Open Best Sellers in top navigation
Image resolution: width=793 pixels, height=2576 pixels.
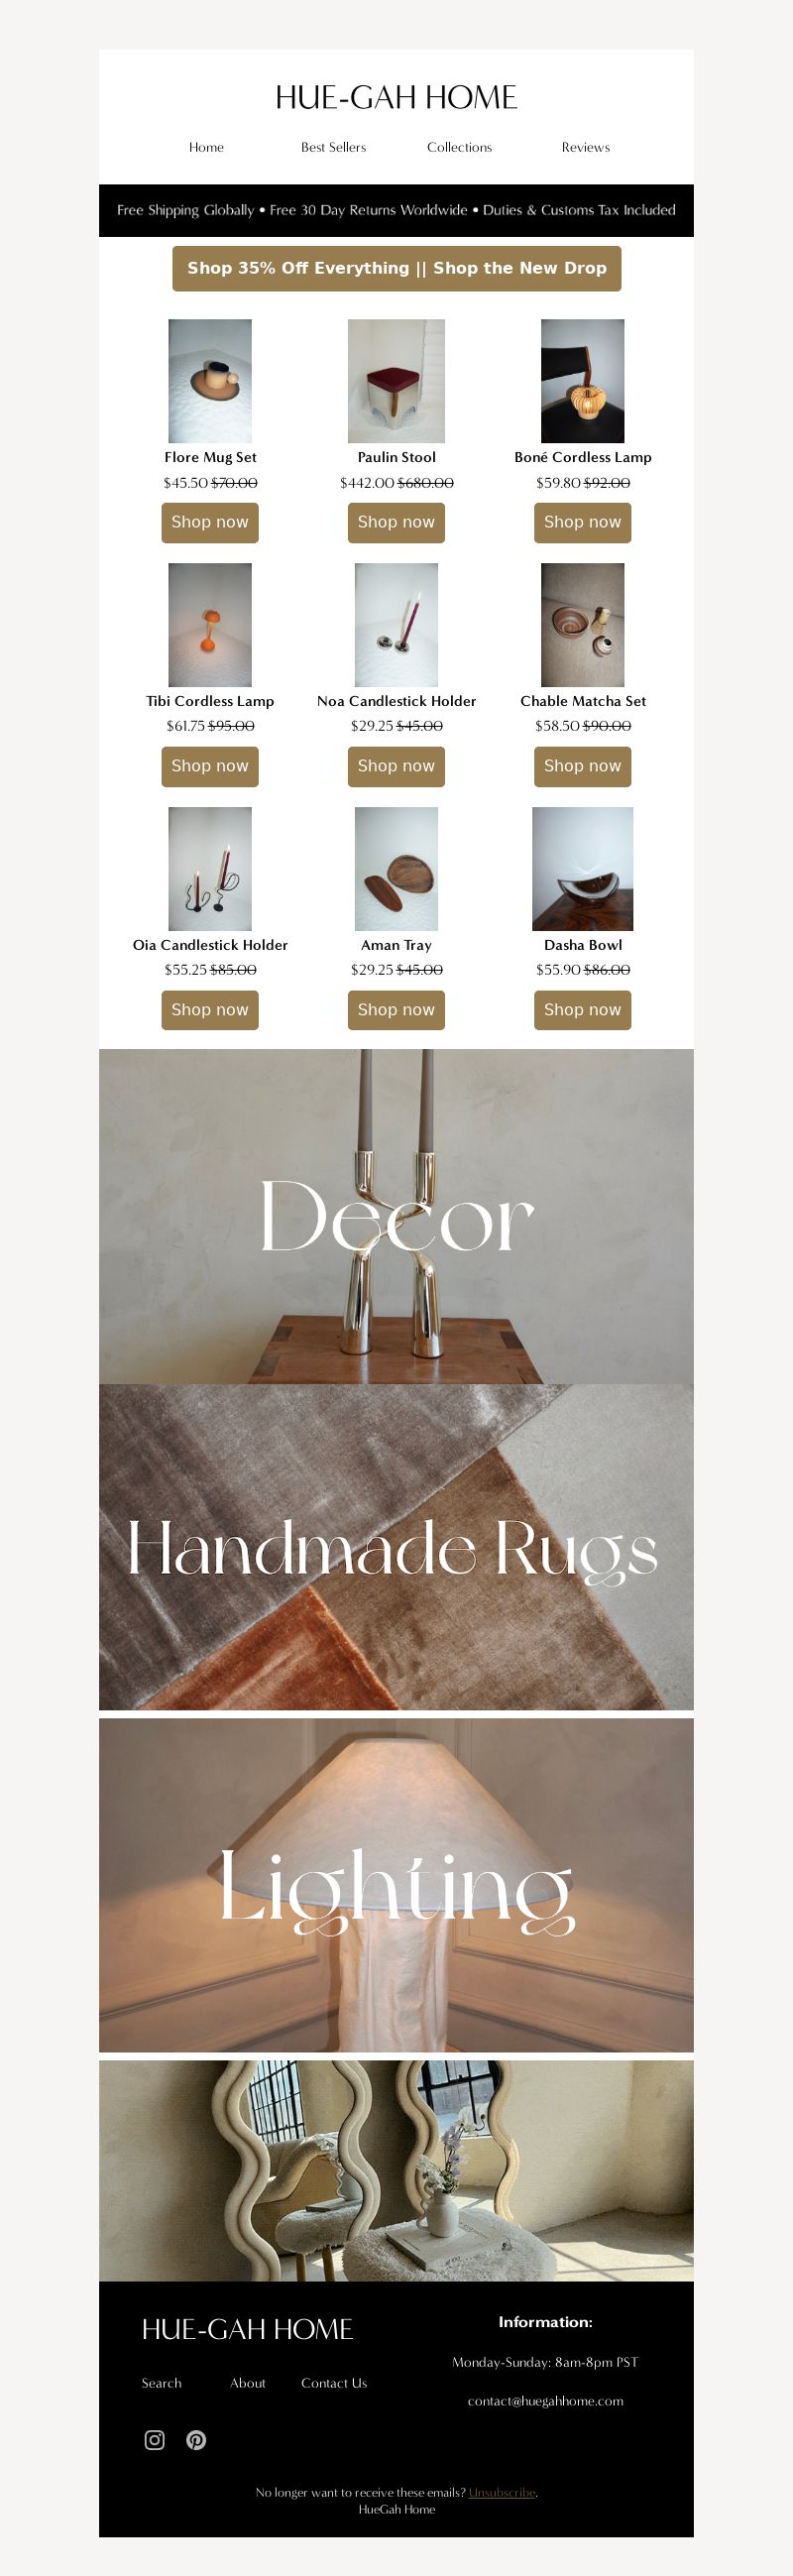click(x=333, y=147)
